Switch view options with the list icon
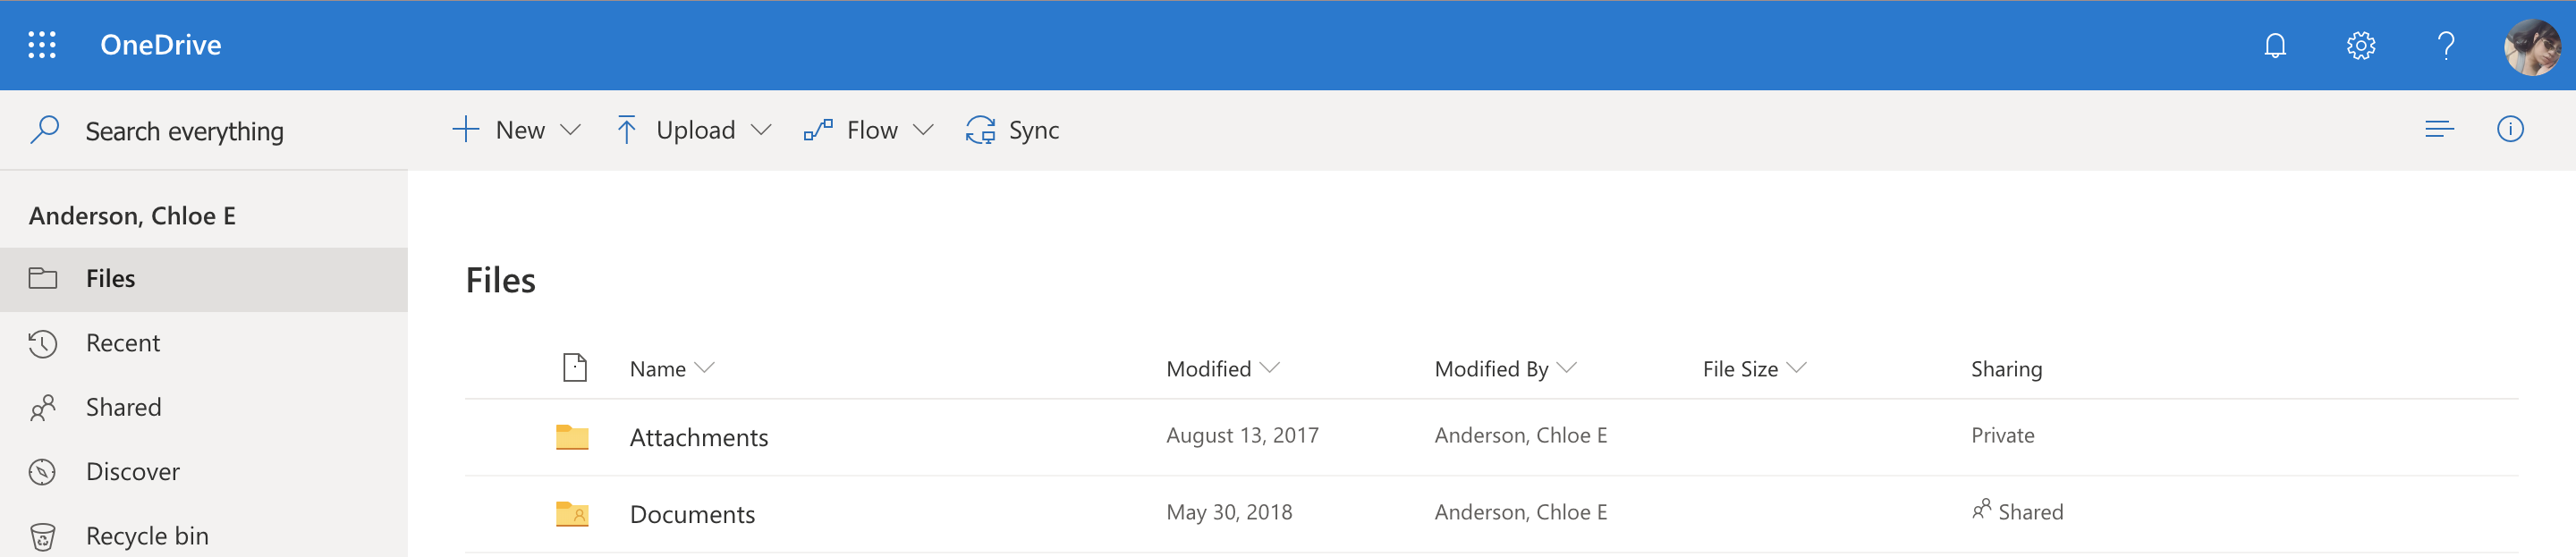Screen dimensions: 2576x557 [x=2439, y=129]
